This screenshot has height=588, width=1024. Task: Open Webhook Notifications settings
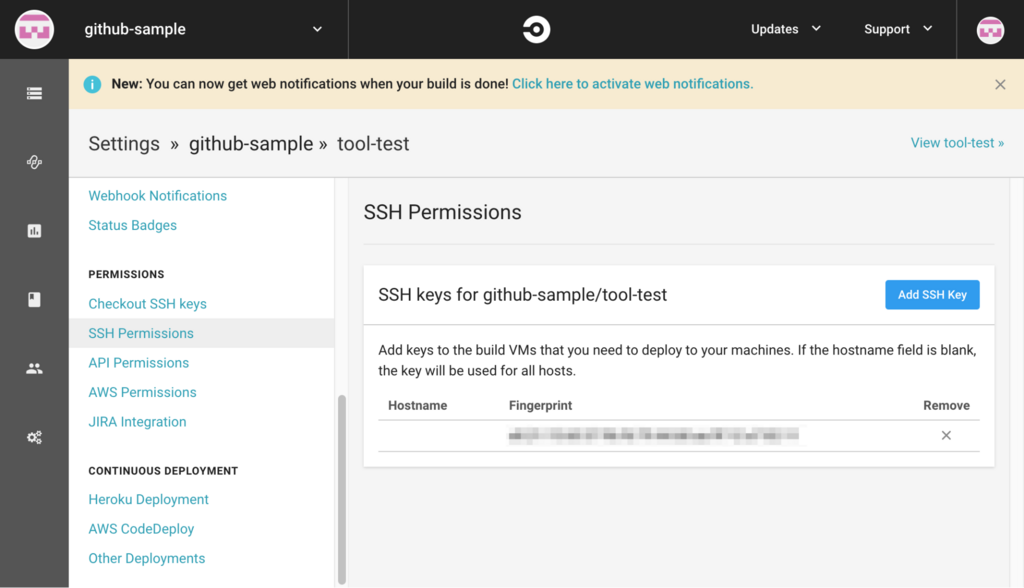(x=157, y=196)
